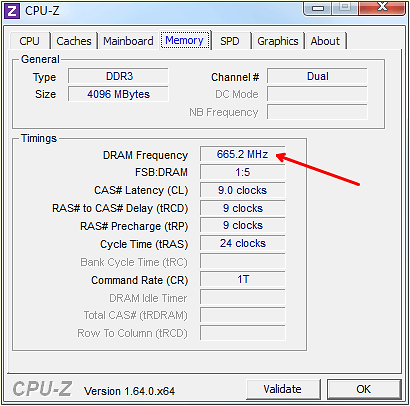Click the RAS# to CAS# Delay label
The width and height of the screenshot is (410, 406).
pos(120,208)
